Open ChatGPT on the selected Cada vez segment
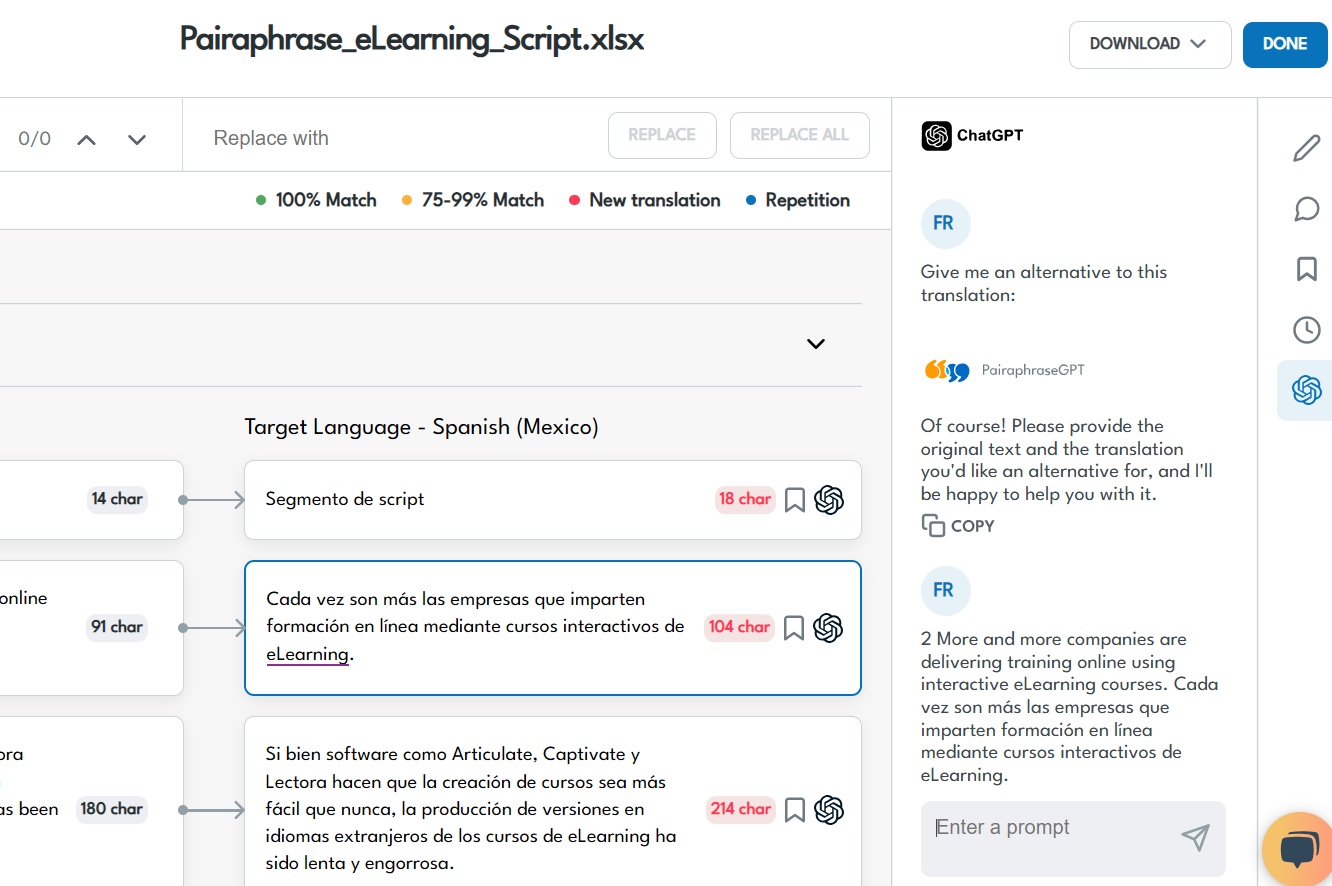Screen dimensions: 1332x886 829,627
